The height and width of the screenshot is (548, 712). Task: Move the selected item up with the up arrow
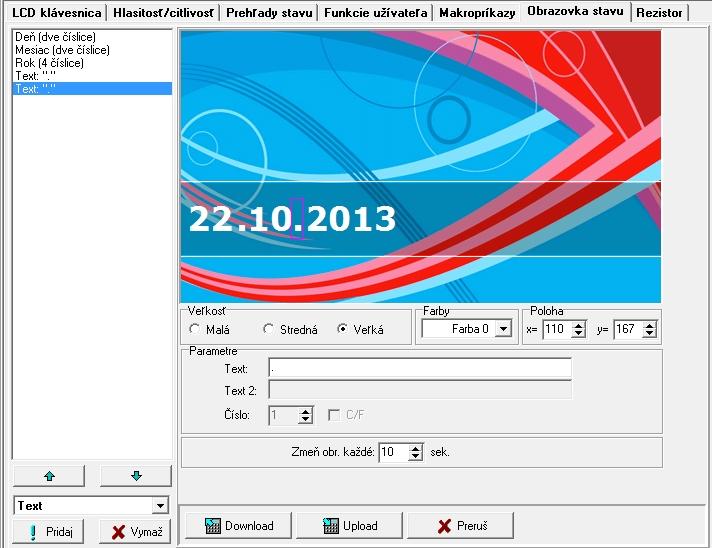(x=49, y=476)
